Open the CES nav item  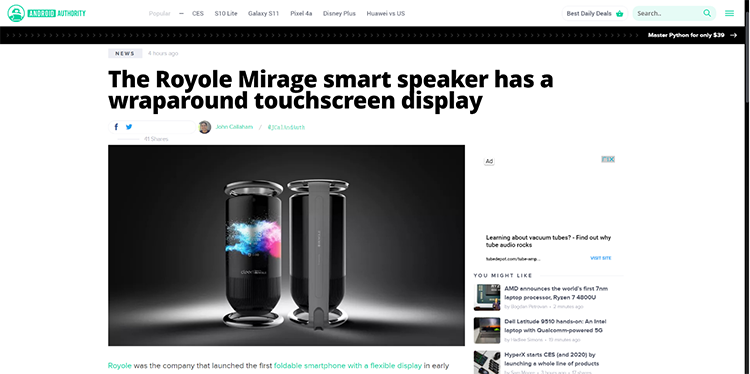[198, 13]
